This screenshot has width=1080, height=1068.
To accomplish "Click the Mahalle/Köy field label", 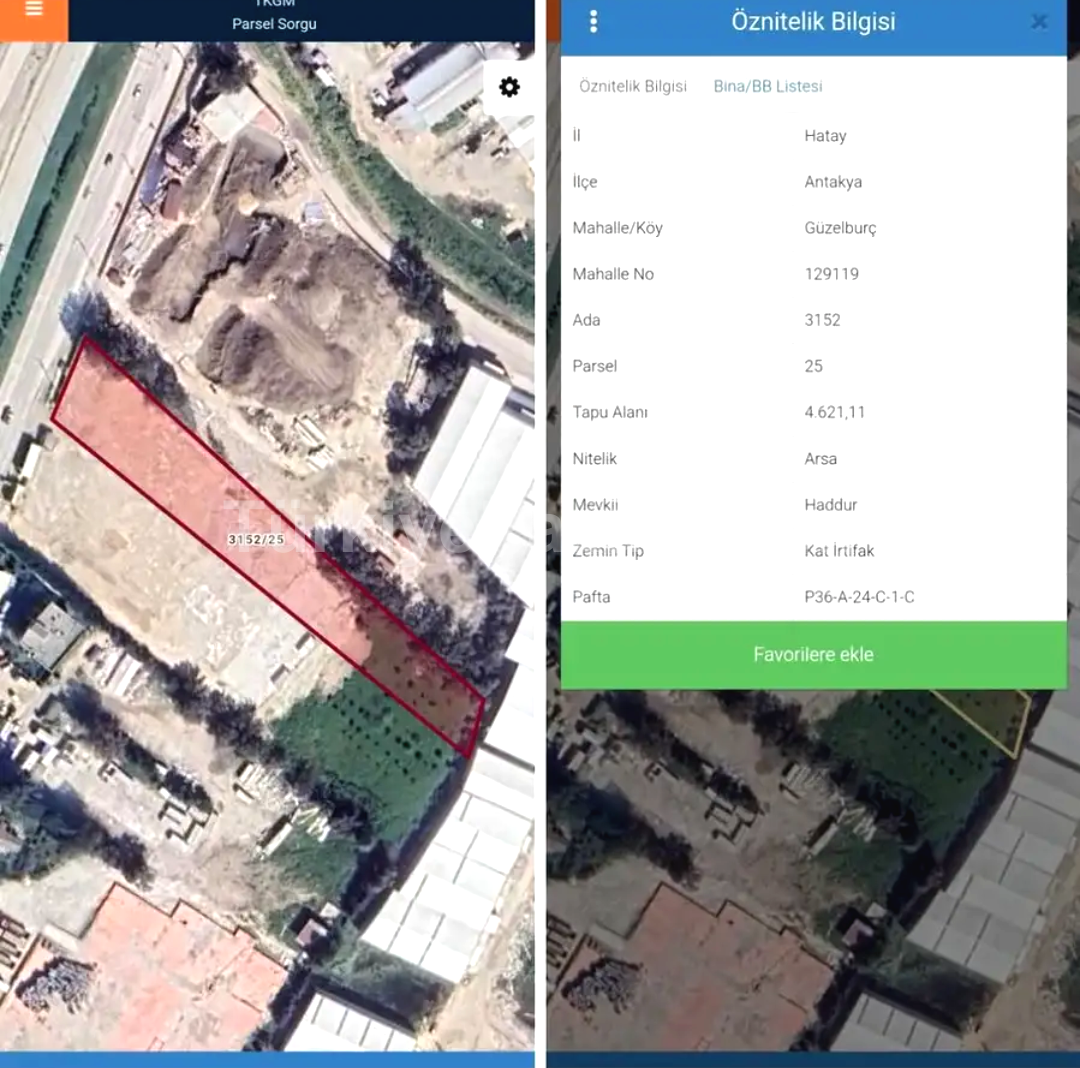I will (617, 228).
